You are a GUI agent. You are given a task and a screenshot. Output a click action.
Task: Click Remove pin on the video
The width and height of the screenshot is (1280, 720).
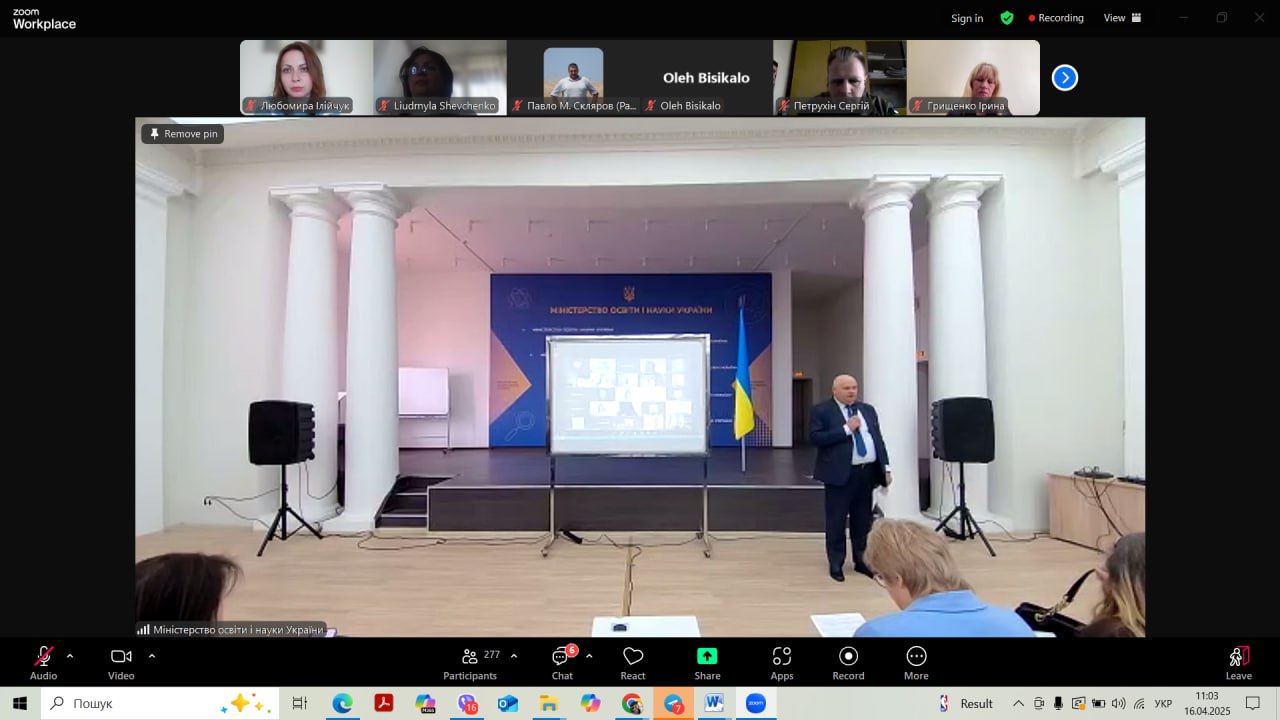click(183, 134)
